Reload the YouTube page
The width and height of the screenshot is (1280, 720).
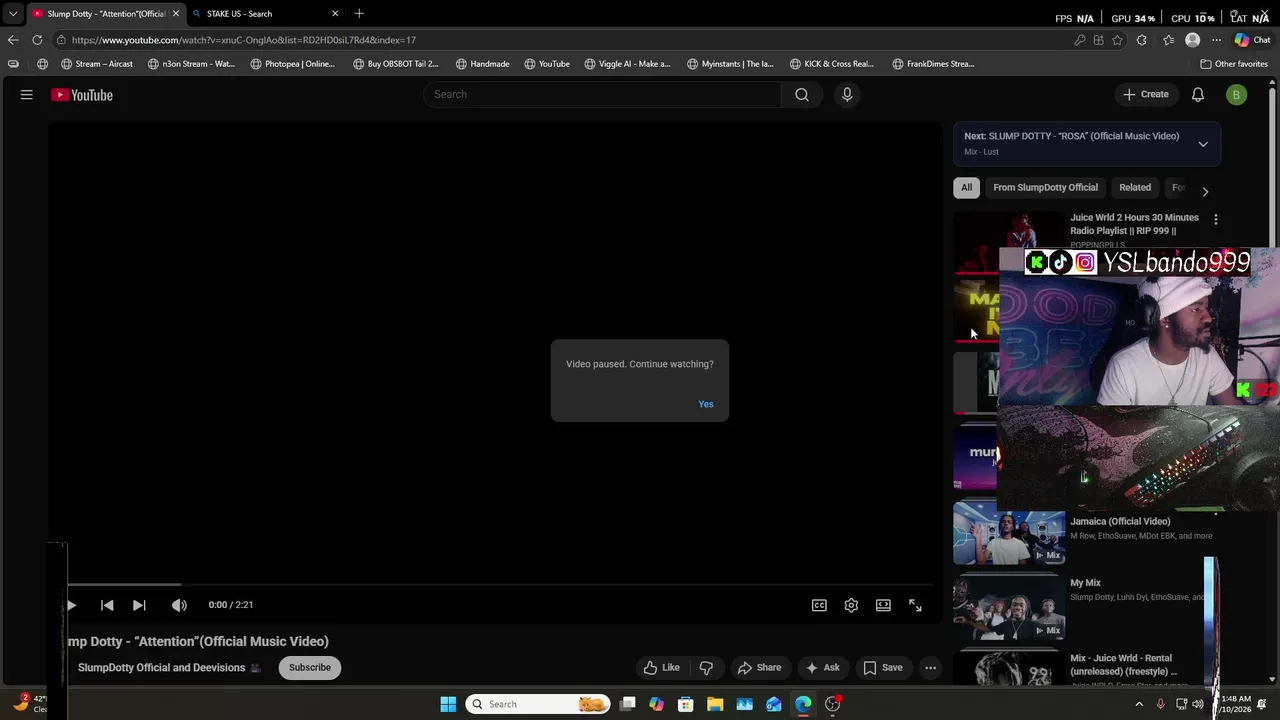(x=37, y=40)
